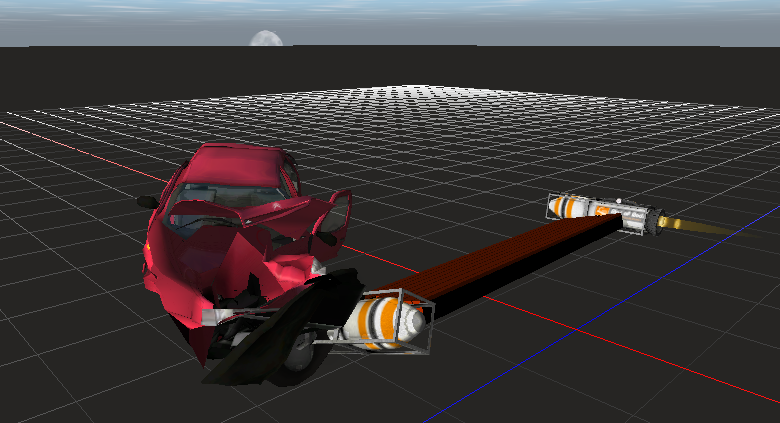Click the car's left side mirror

coord(148,202)
